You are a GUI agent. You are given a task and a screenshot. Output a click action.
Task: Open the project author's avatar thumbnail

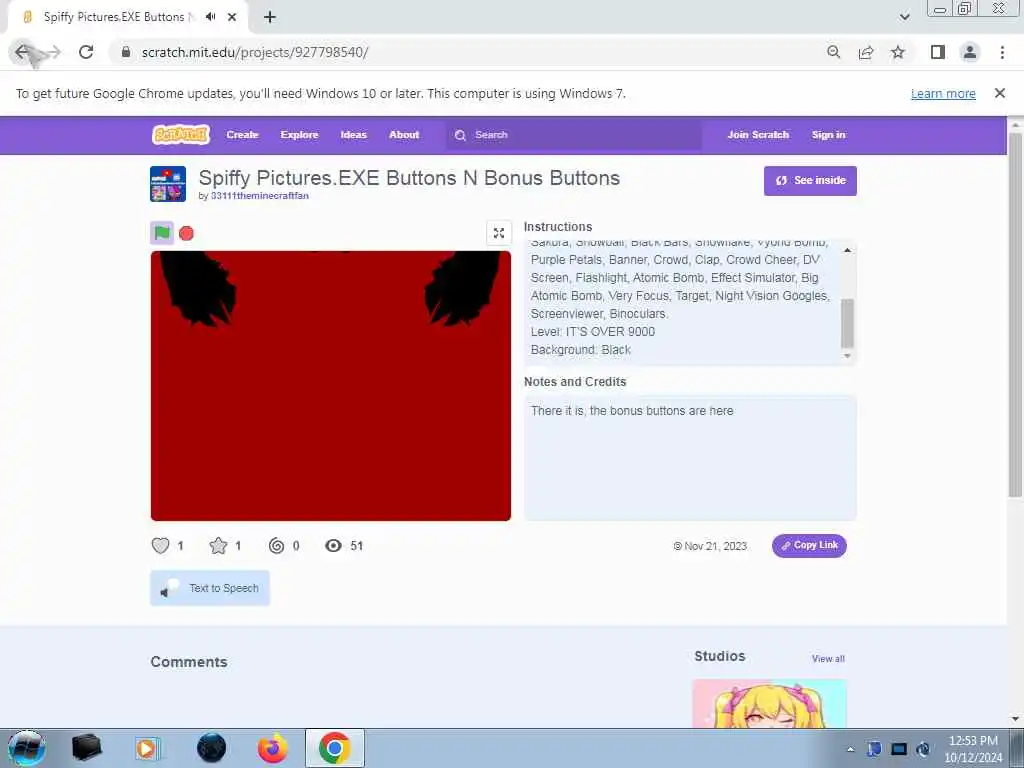point(168,184)
